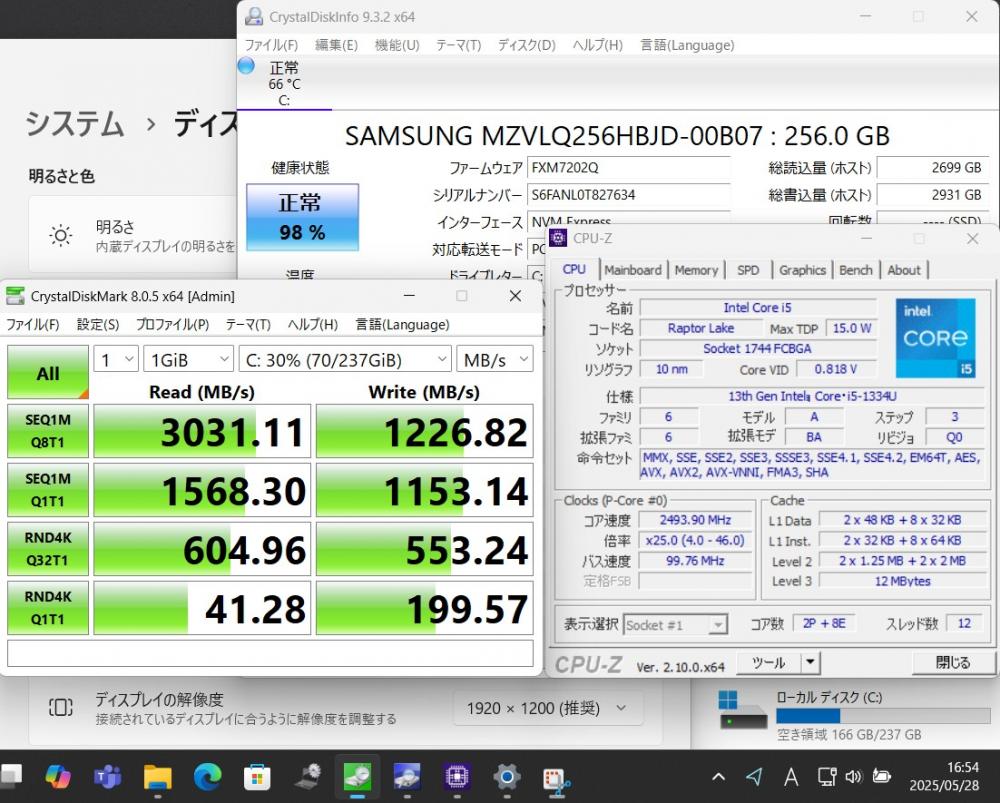Click the brightness sun icon in Settings
Image resolution: width=1000 pixels, height=803 pixels.
pos(61,235)
